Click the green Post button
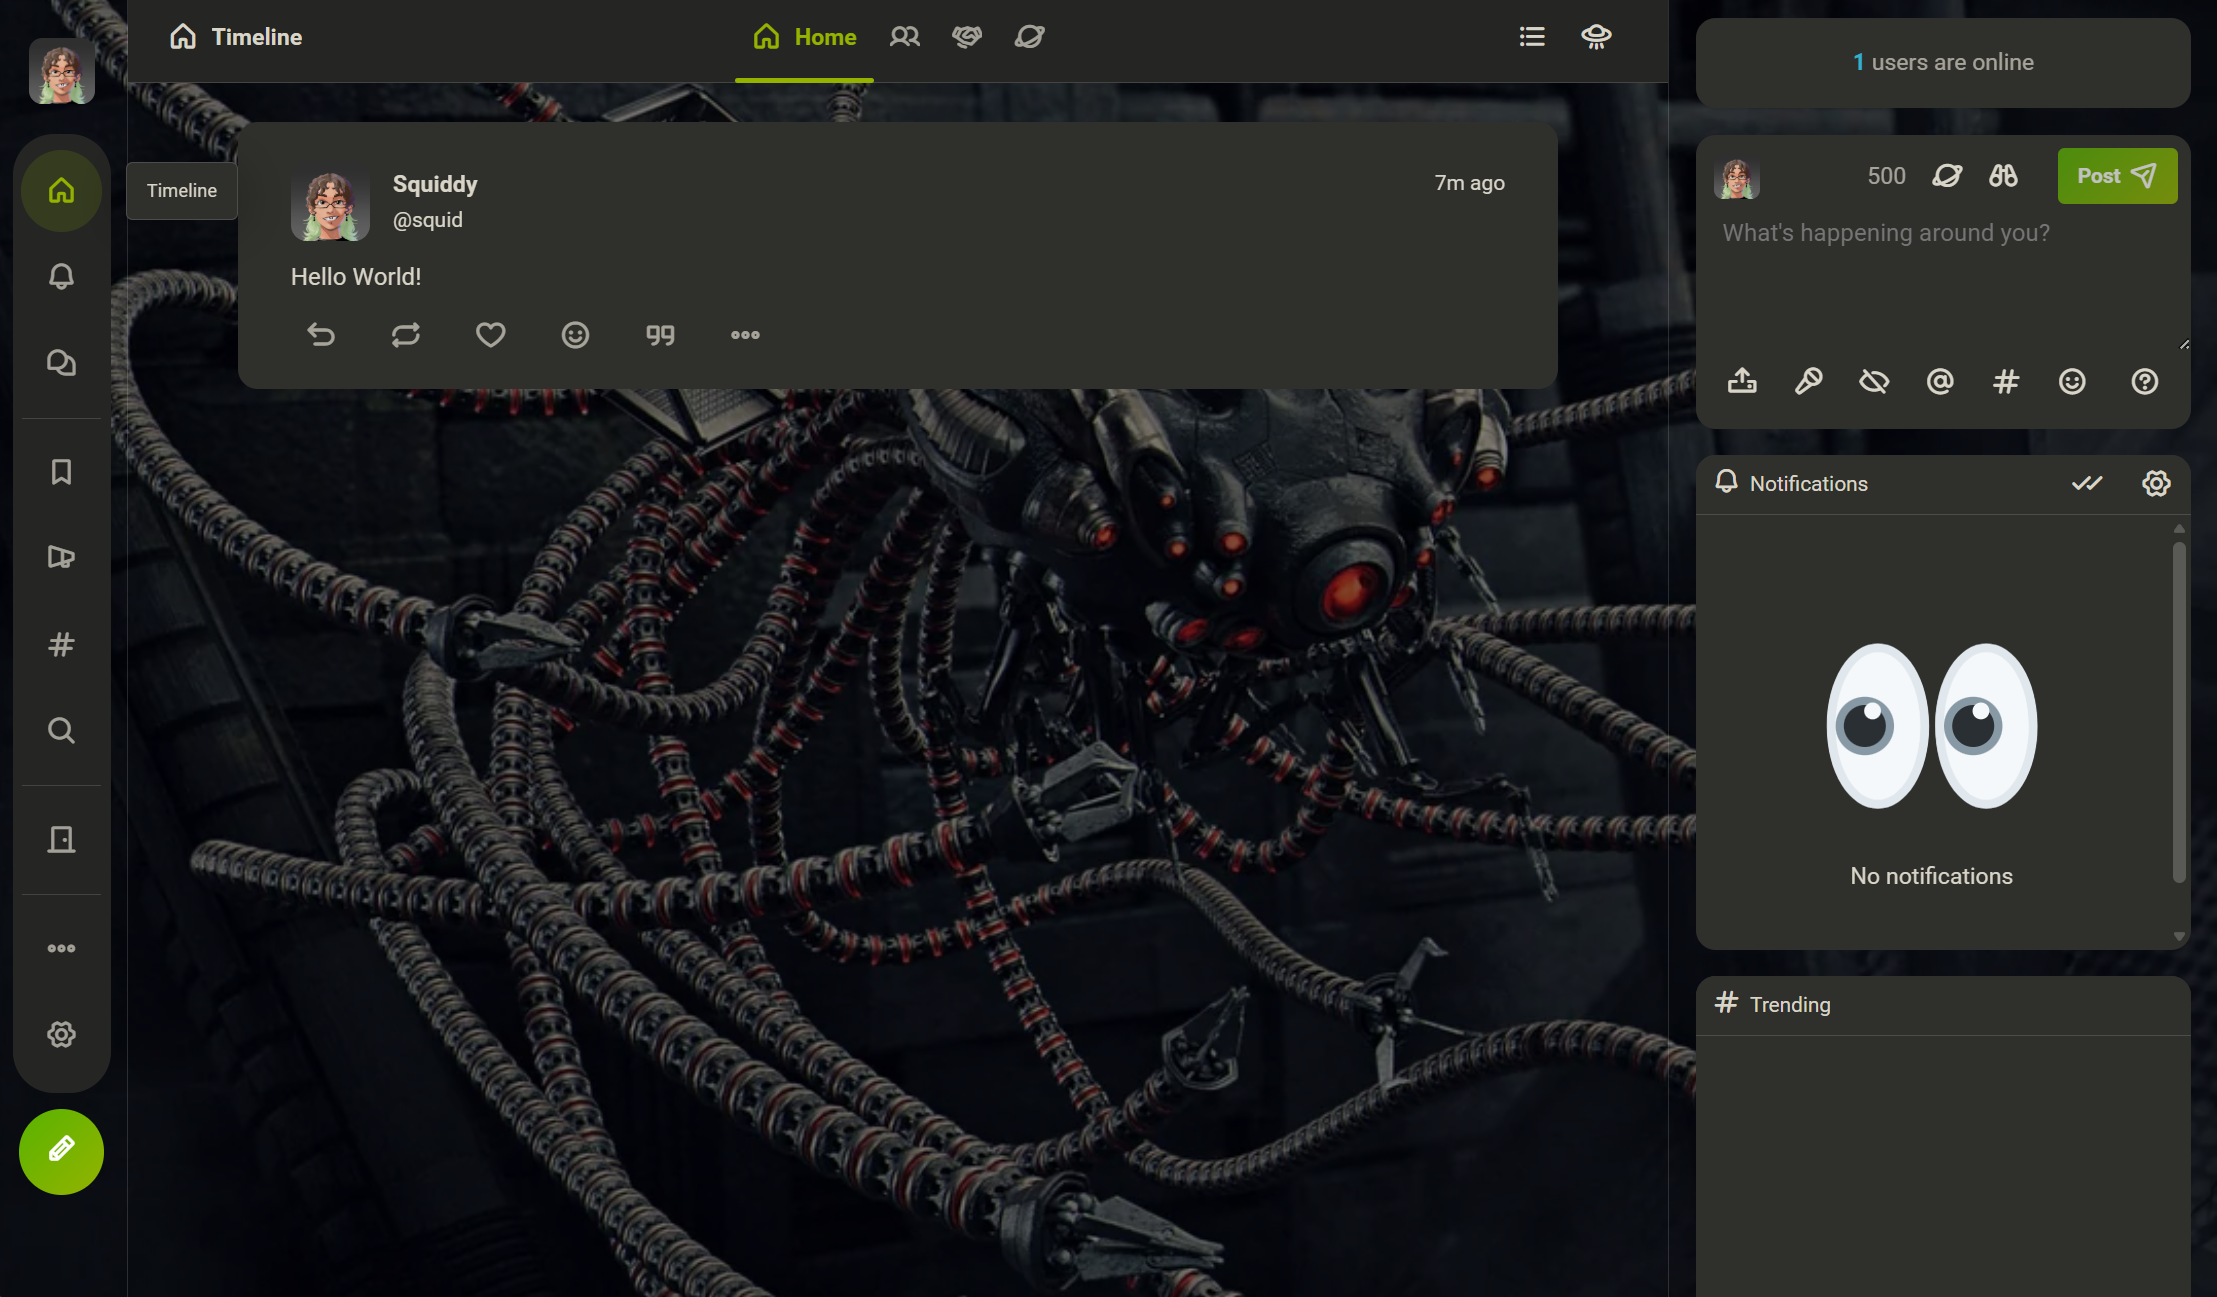The height and width of the screenshot is (1297, 2217). (2117, 176)
